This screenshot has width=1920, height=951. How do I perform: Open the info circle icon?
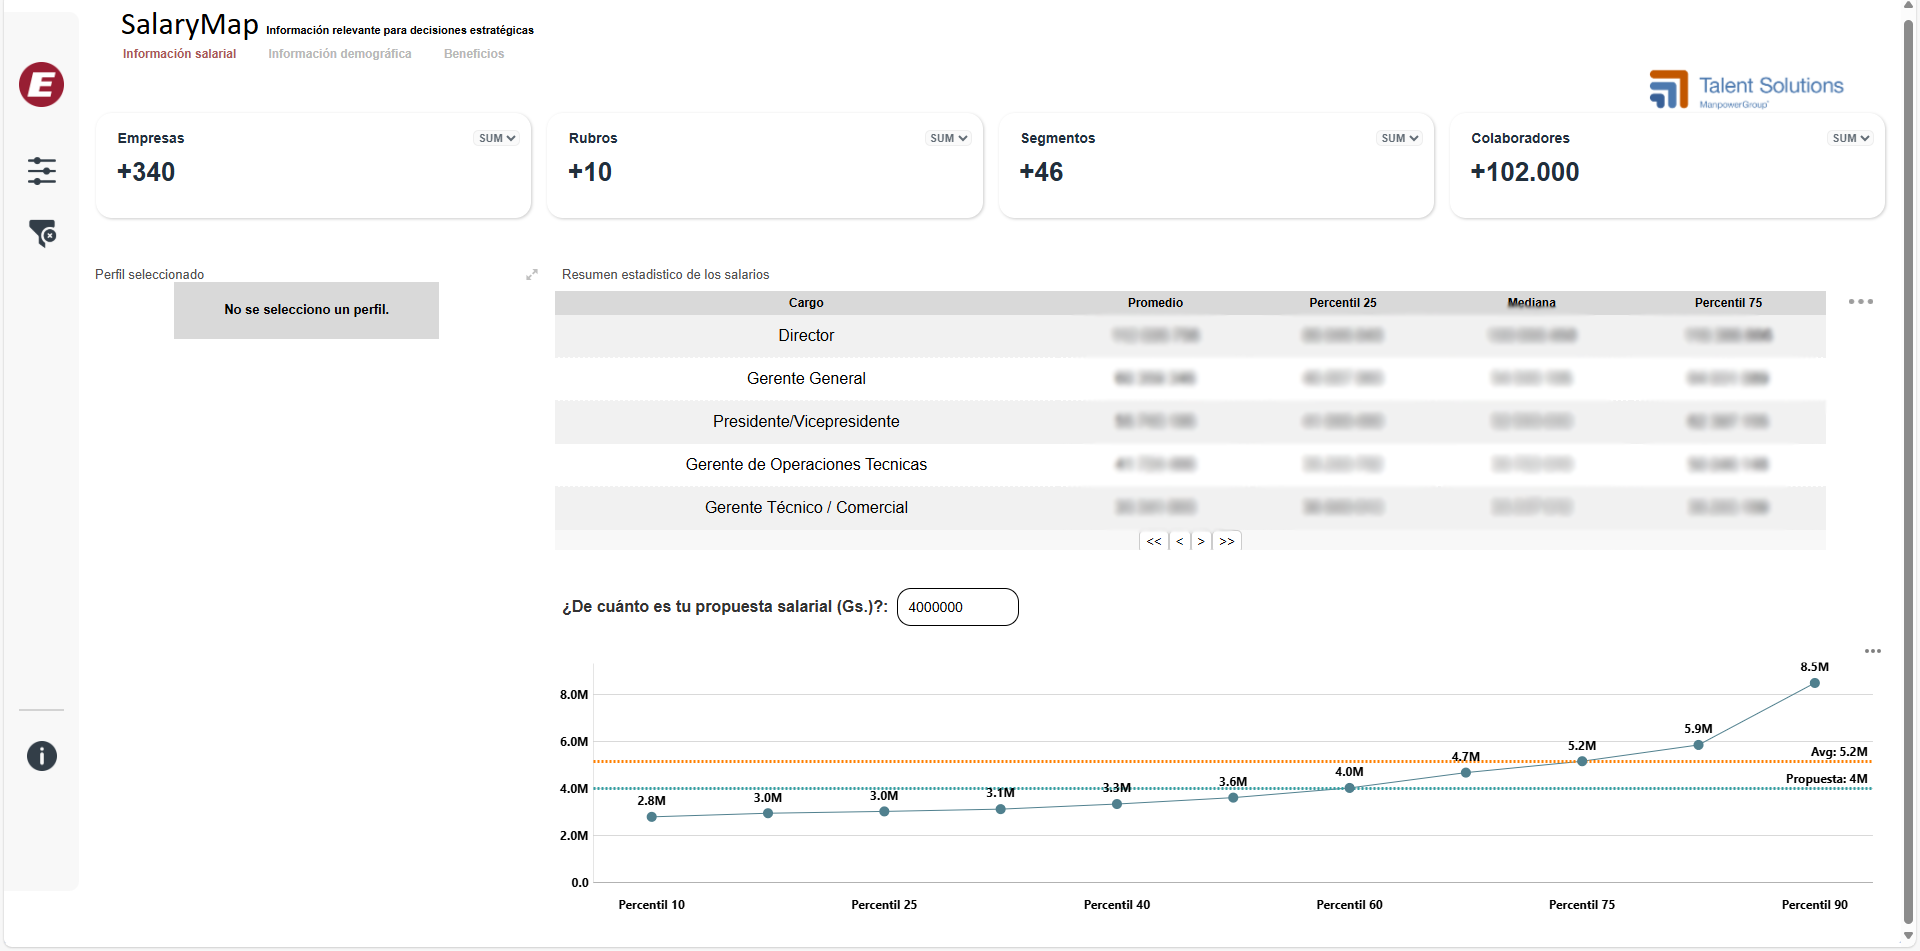[x=42, y=756]
